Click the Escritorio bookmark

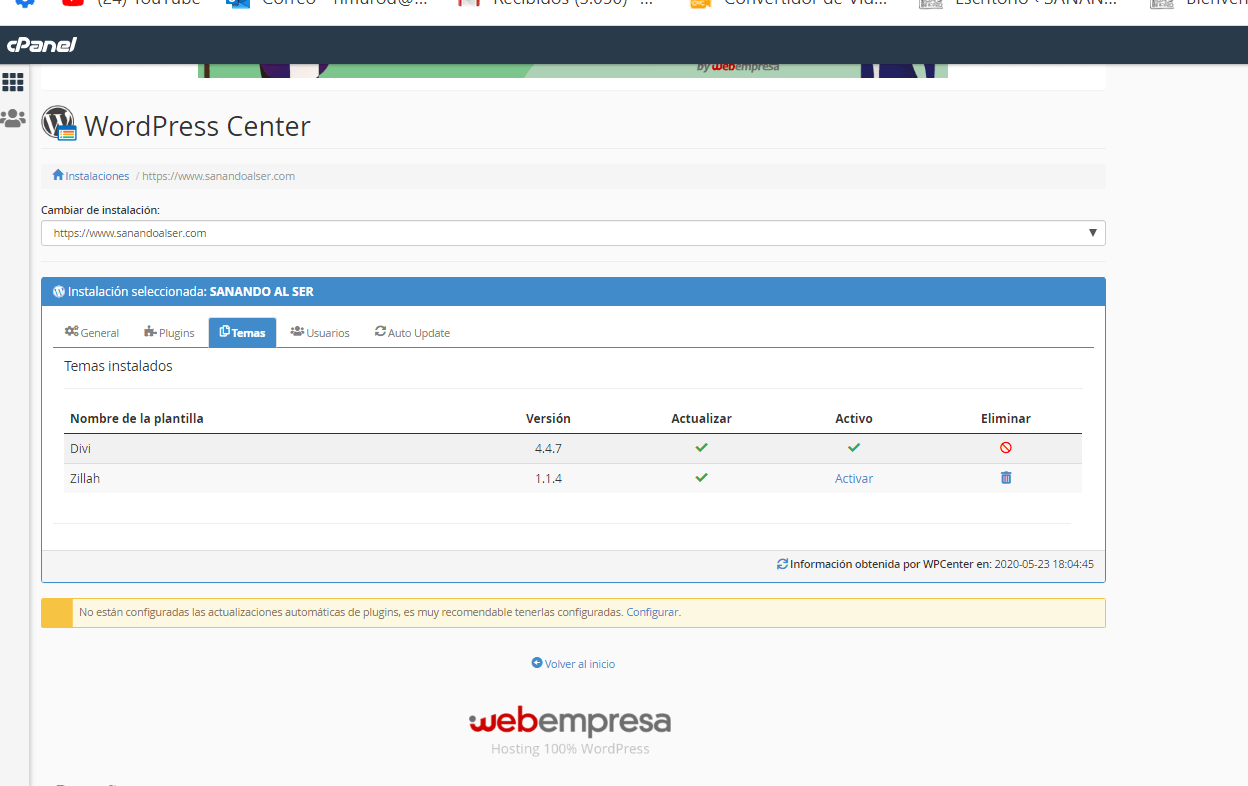[1018, 4]
